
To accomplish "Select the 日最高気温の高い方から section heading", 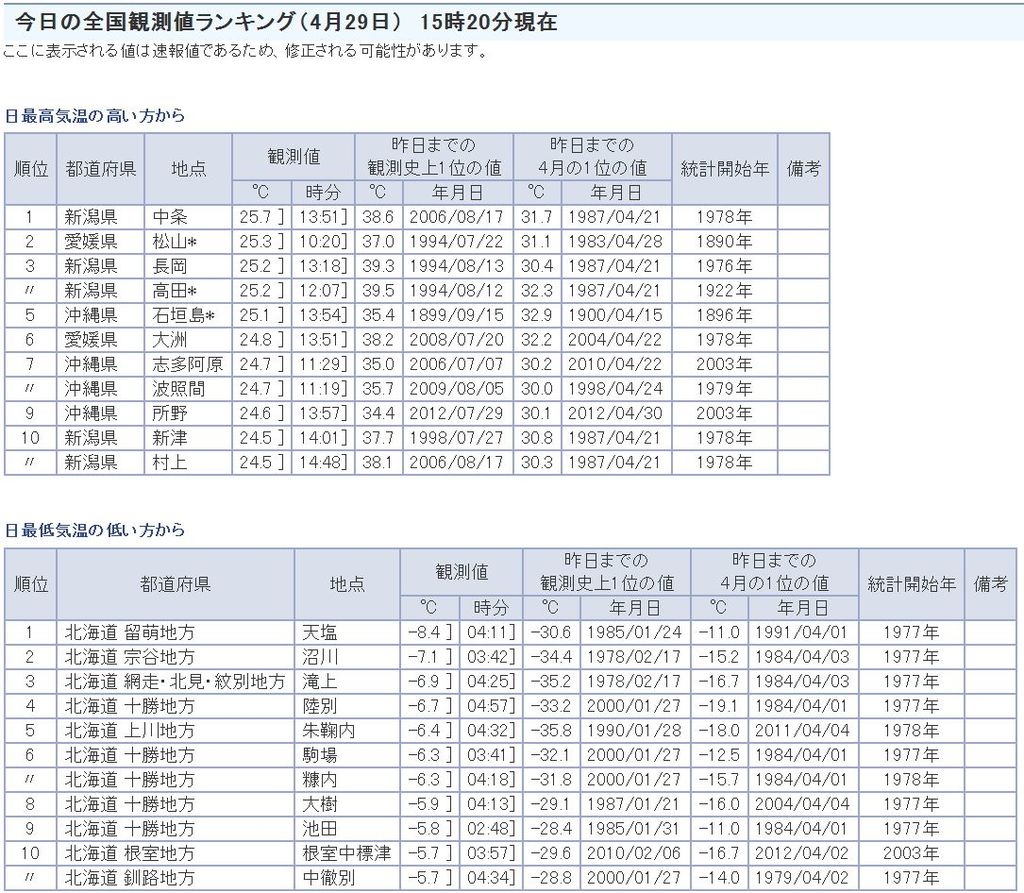I will point(95,116).
